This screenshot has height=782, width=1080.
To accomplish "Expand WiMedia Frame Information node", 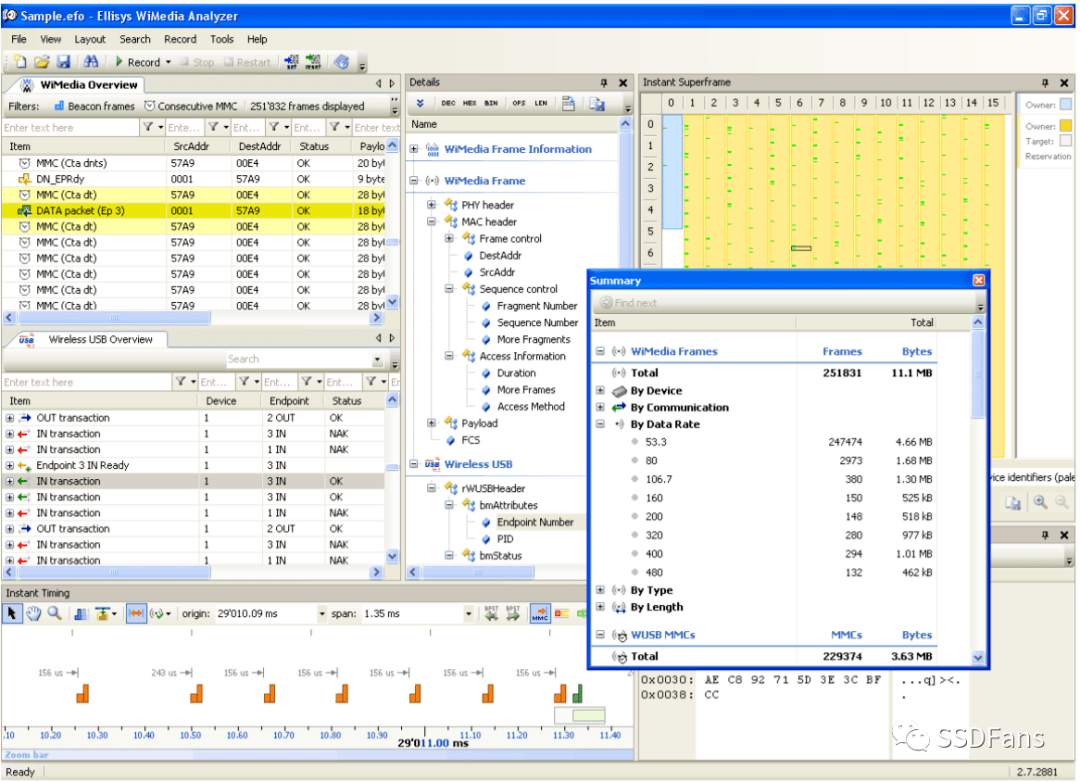I will pyautogui.click(x=414, y=149).
